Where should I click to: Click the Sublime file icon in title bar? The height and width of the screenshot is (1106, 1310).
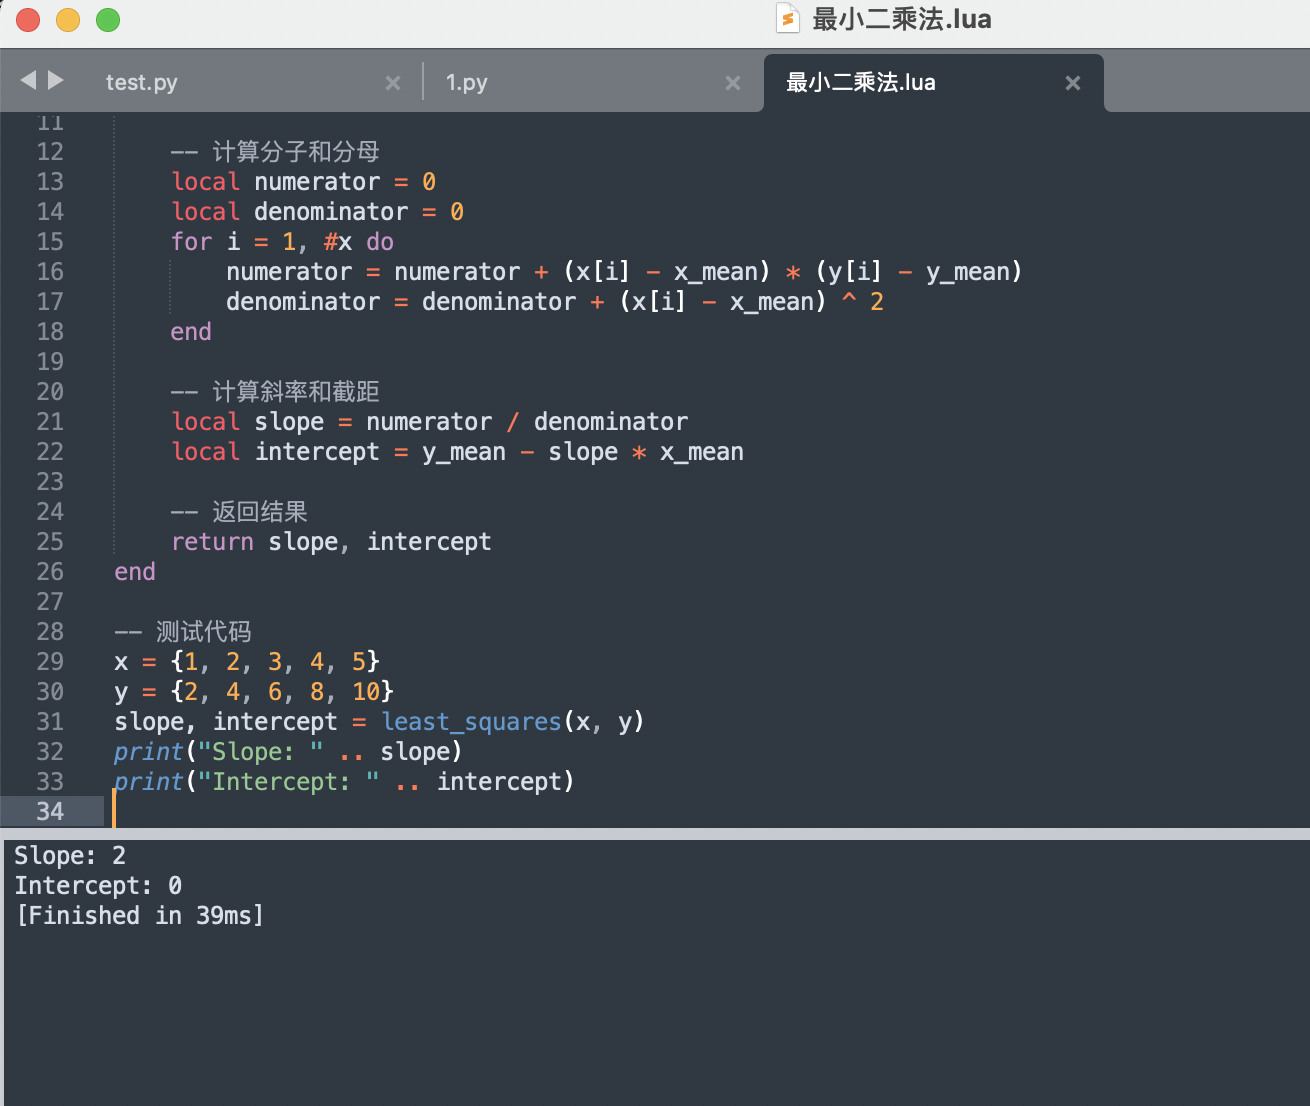coord(788,19)
